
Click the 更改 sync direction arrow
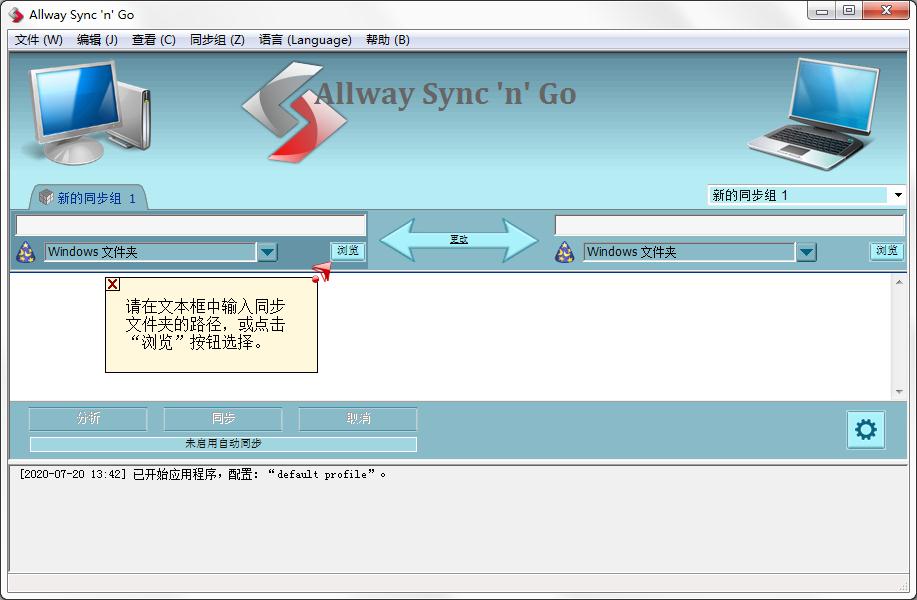point(459,240)
